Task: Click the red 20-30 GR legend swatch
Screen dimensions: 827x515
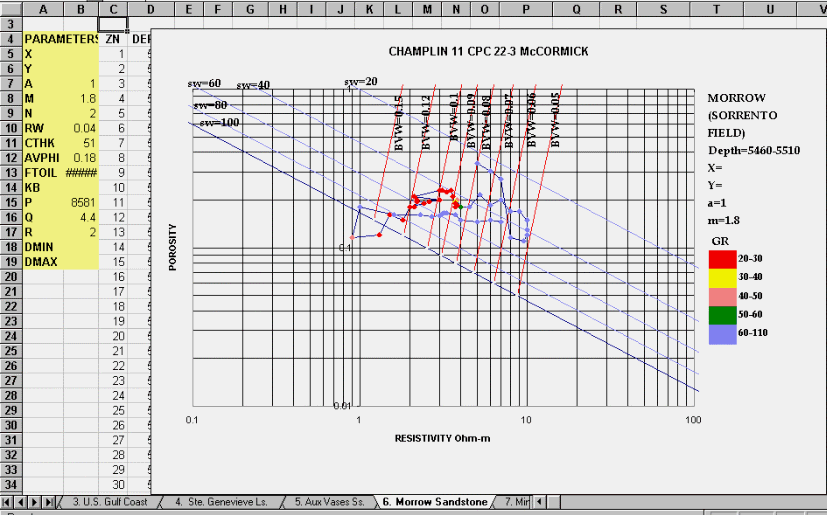Action: pyautogui.click(x=722, y=258)
